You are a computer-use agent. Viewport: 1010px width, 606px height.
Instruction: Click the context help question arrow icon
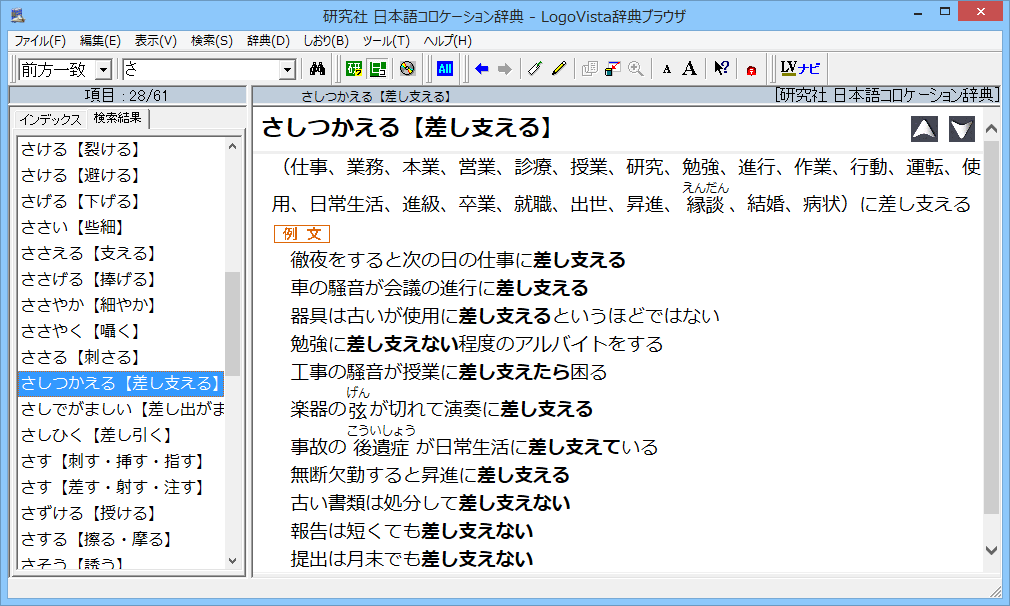coord(721,69)
